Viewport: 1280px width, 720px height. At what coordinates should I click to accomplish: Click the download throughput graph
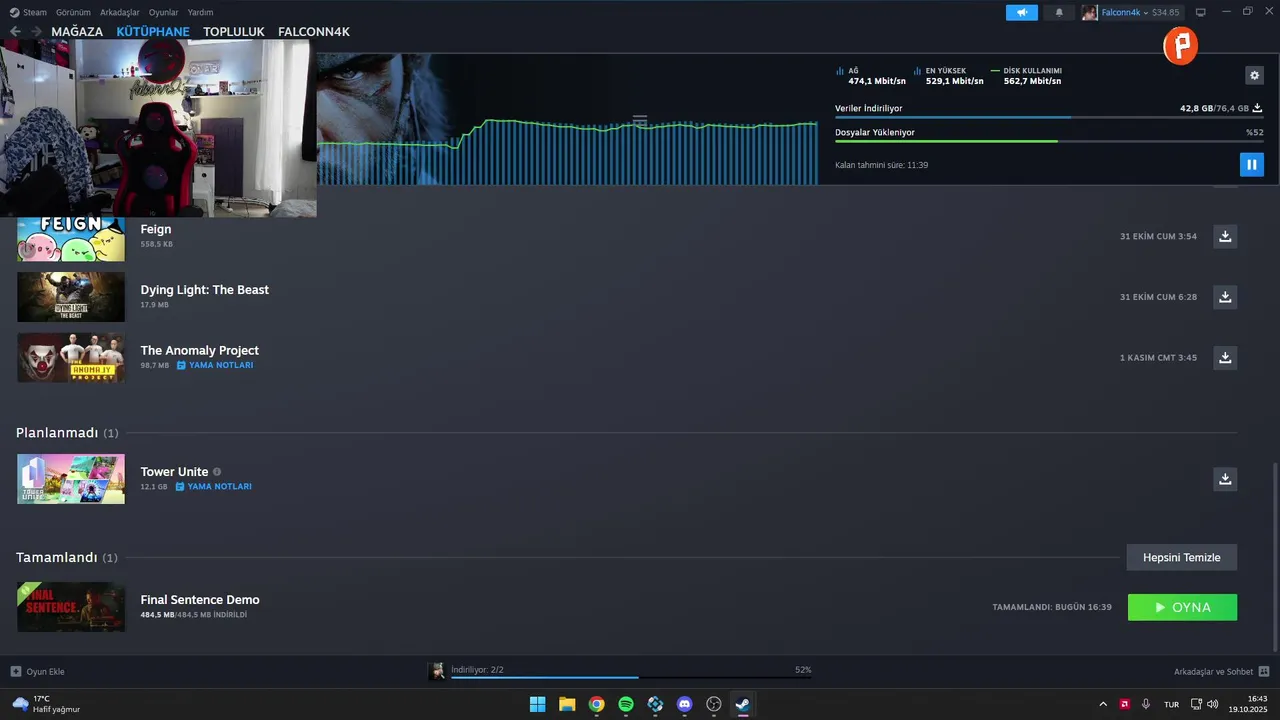coord(567,150)
